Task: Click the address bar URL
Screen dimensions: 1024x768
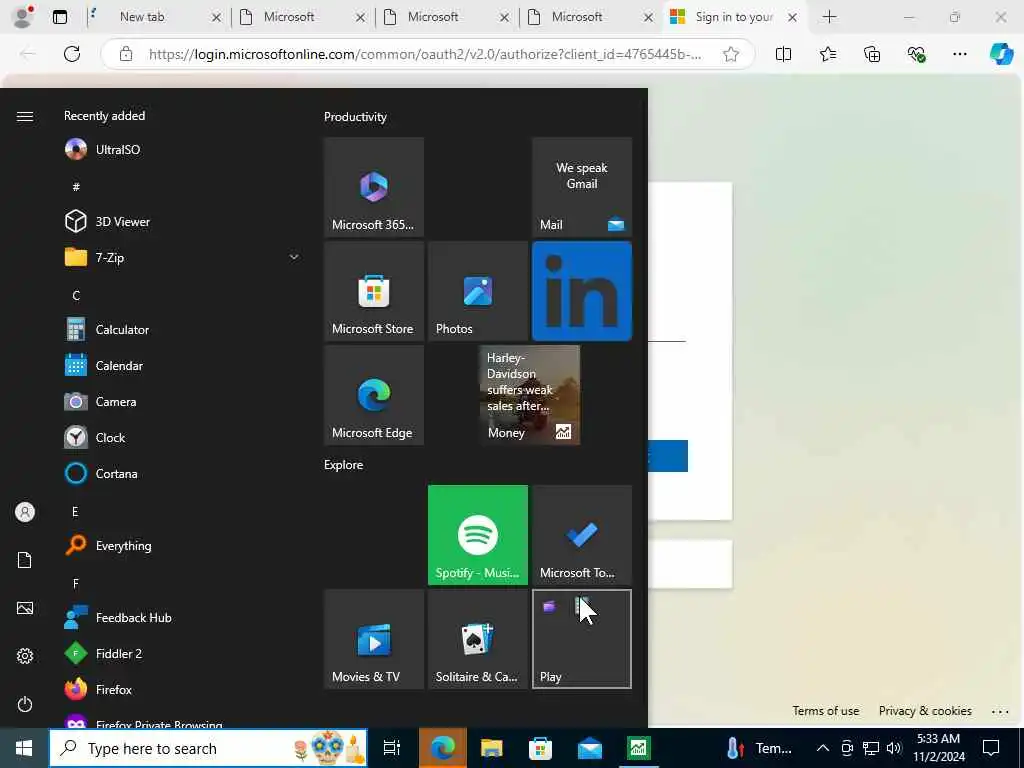Action: [x=424, y=54]
